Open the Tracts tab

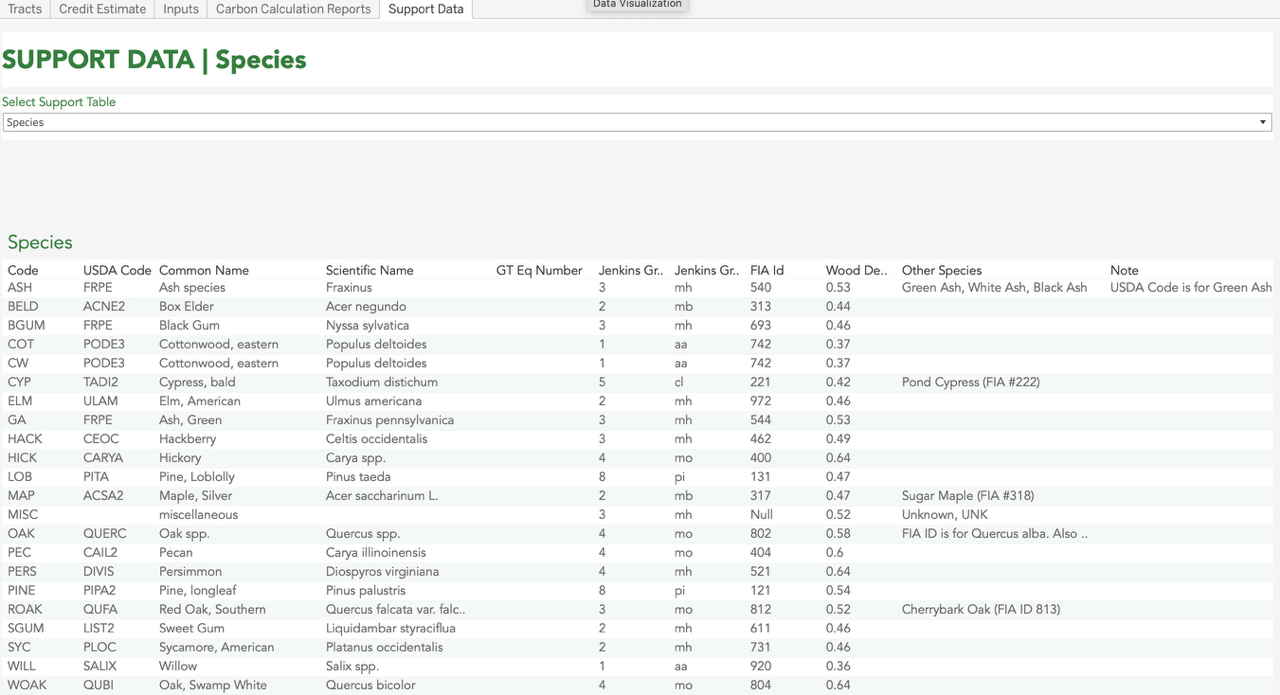click(x=25, y=9)
